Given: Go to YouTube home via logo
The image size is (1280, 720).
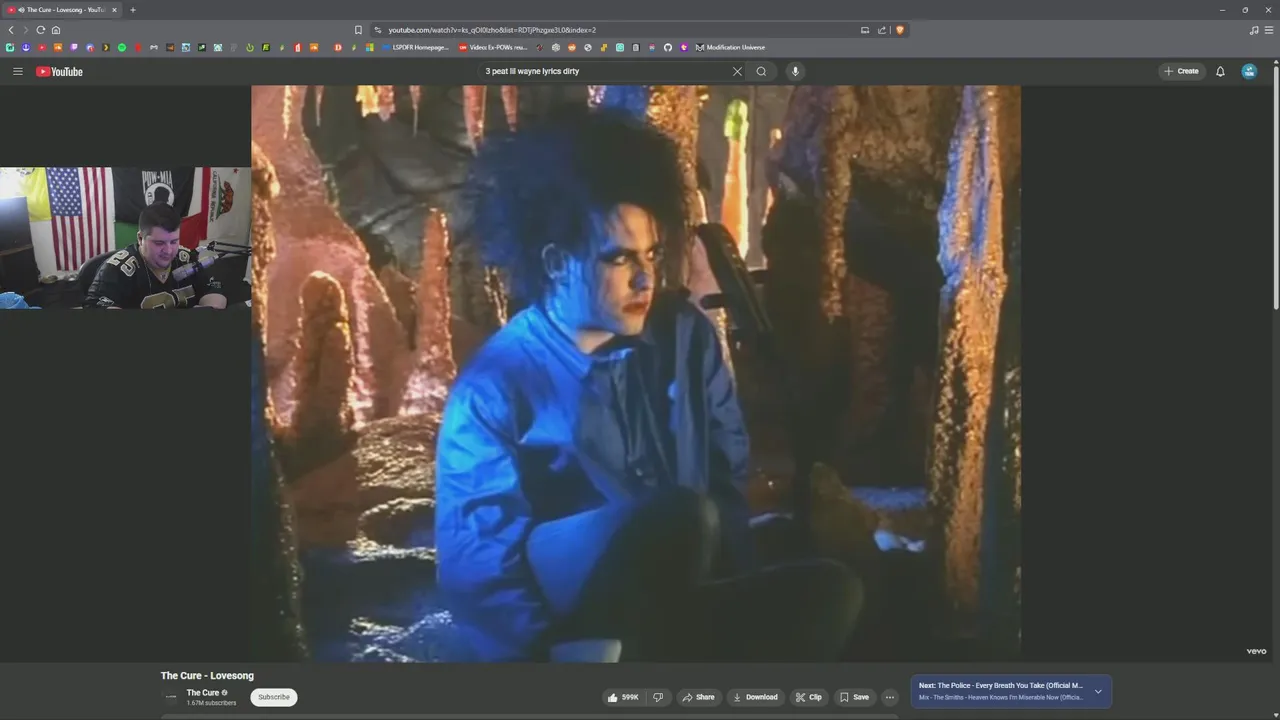Looking at the screenshot, I should (x=60, y=71).
